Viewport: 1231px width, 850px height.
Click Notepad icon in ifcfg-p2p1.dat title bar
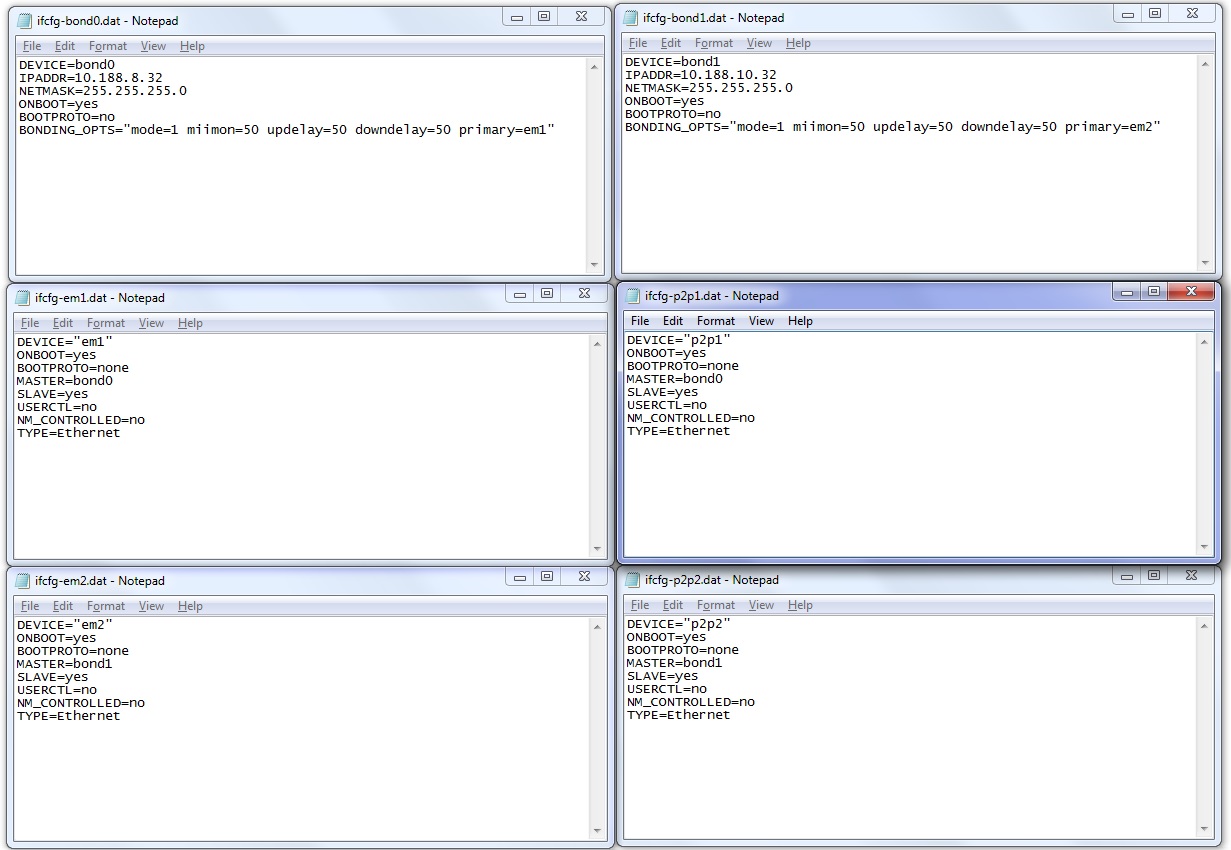pyautogui.click(x=633, y=296)
